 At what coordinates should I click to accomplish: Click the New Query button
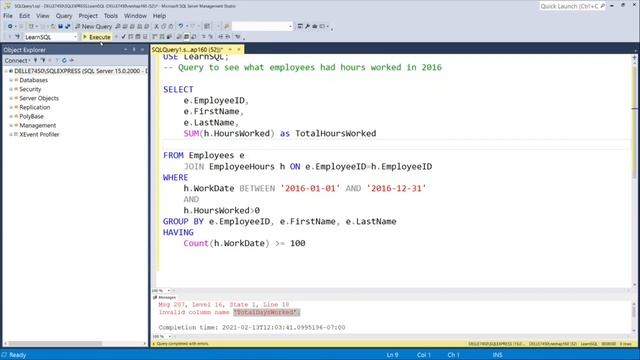[x=93, y=26]
